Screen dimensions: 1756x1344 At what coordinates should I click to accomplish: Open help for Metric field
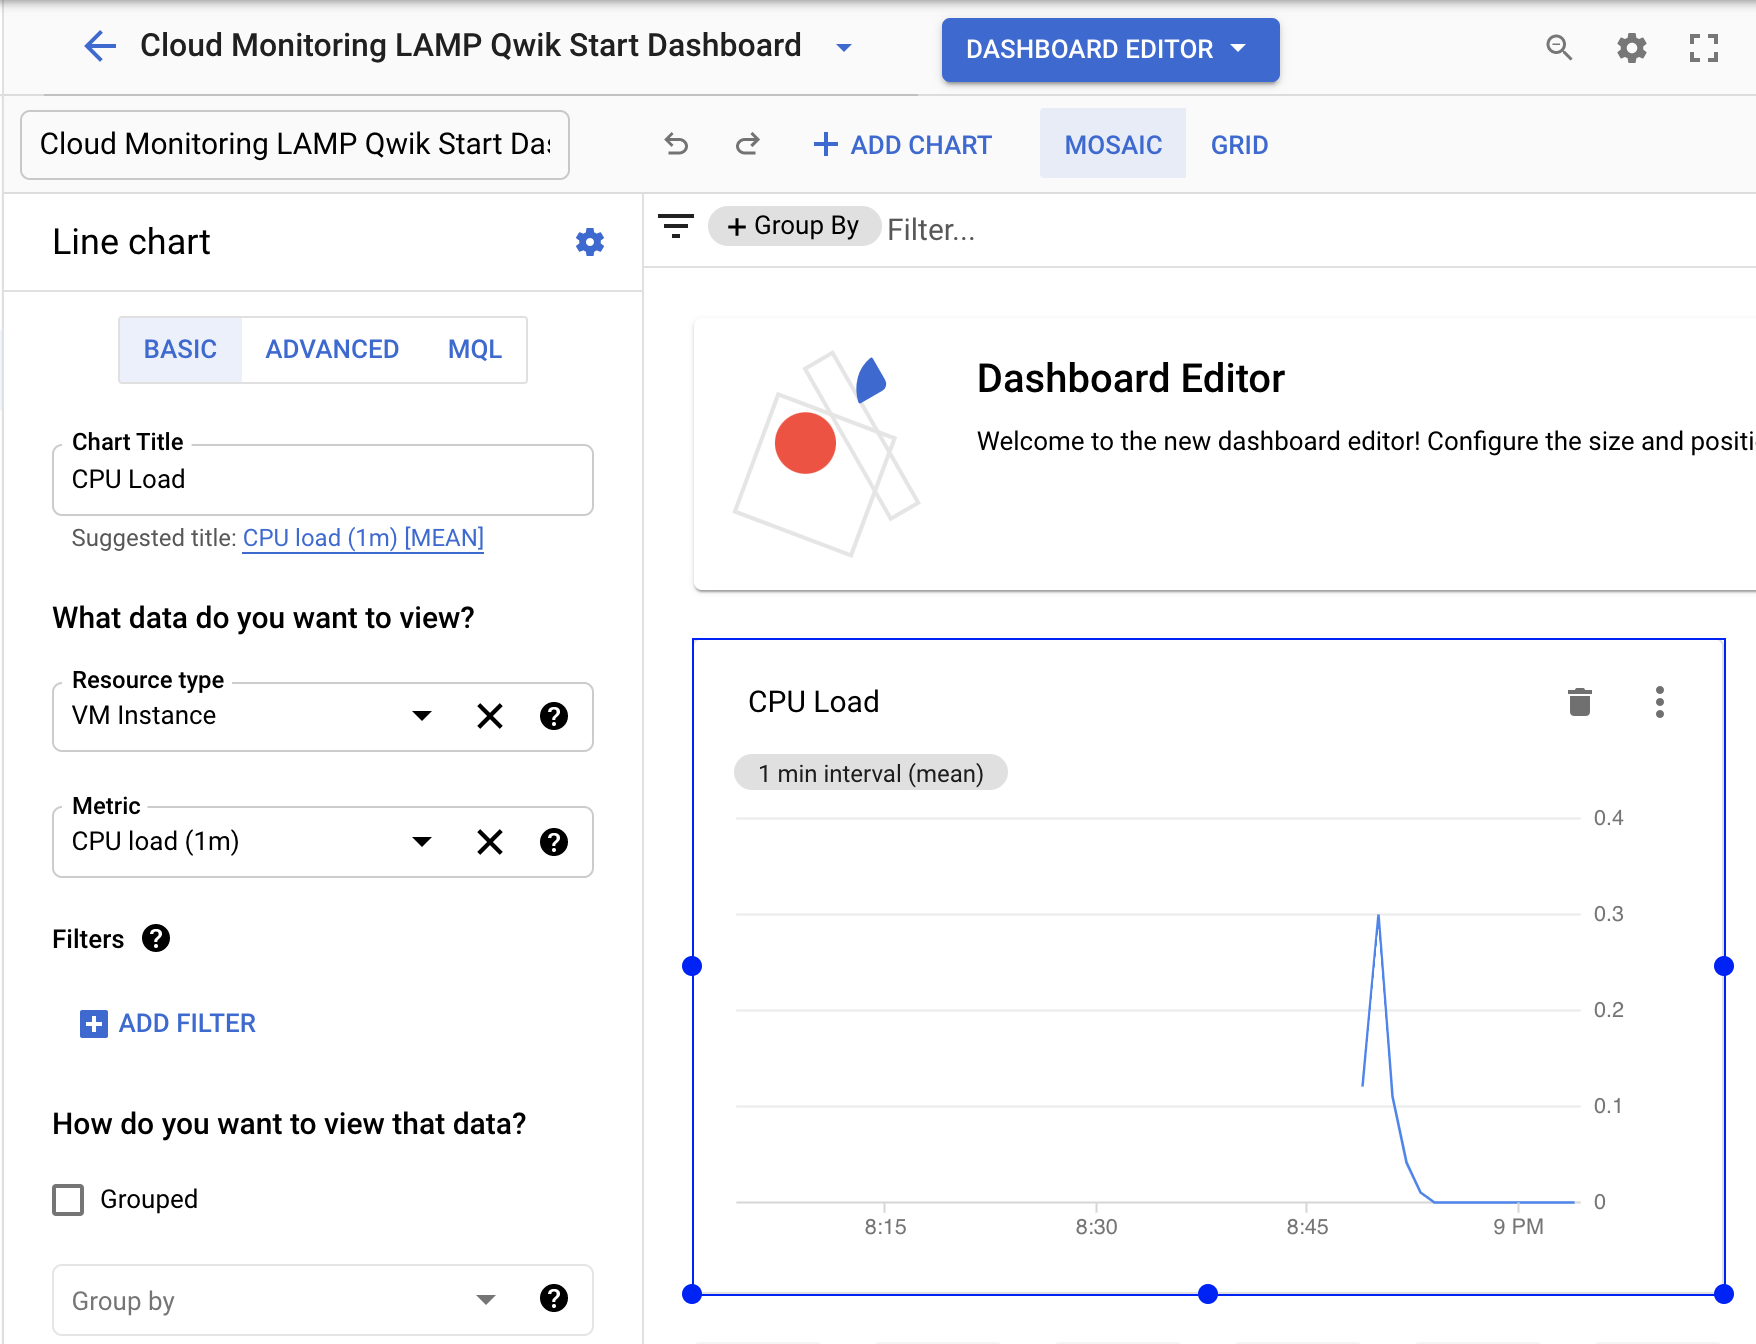tap(554, 842)
